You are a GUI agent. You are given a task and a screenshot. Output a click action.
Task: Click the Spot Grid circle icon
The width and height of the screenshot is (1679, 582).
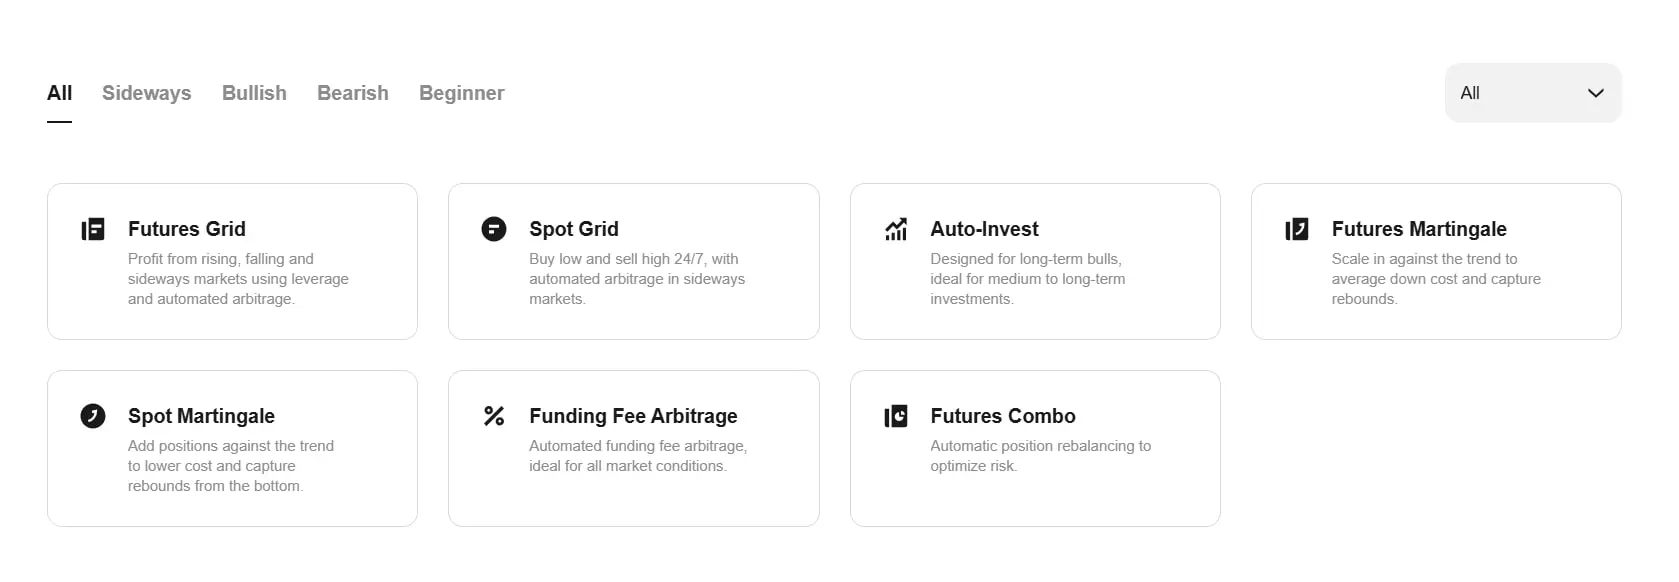point(494,230)
